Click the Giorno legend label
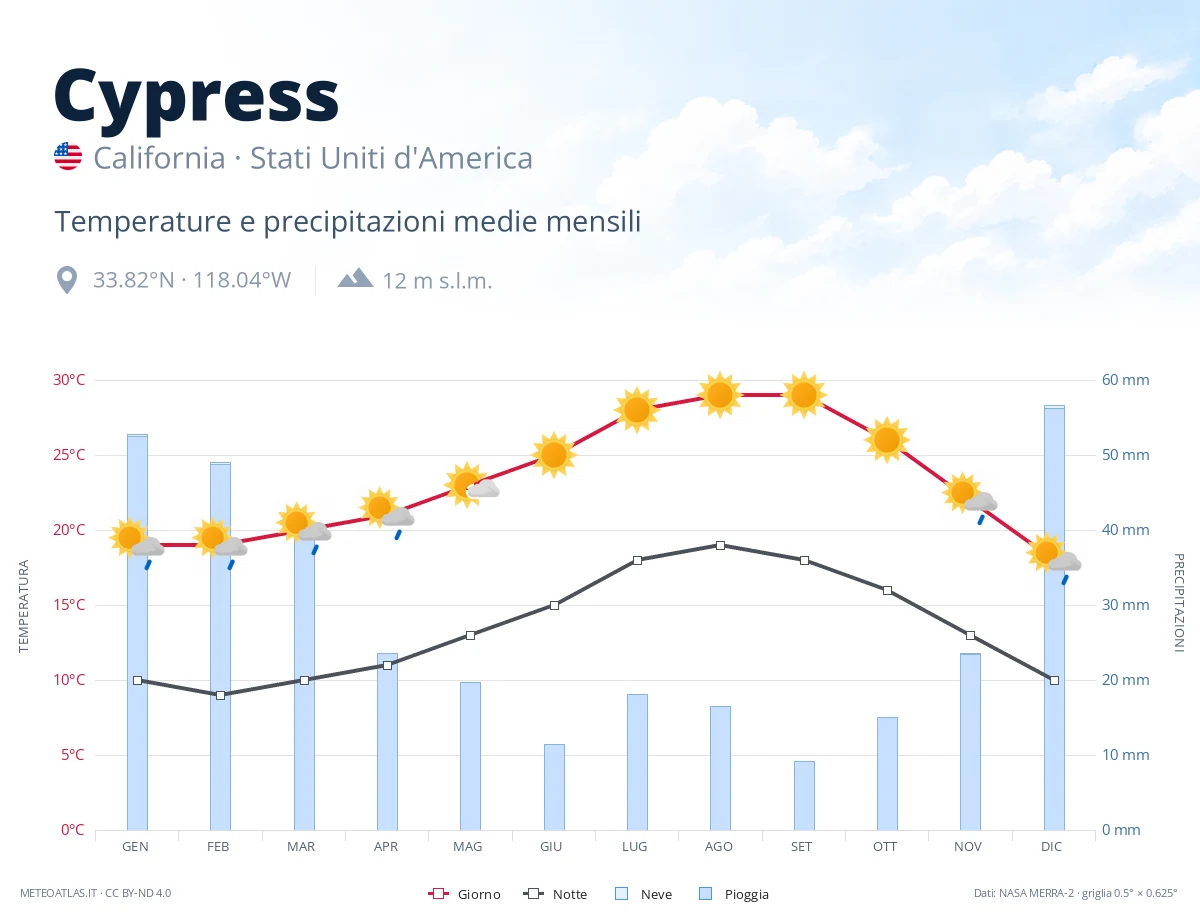This screenshot has width=1200, height=920. 480,894
